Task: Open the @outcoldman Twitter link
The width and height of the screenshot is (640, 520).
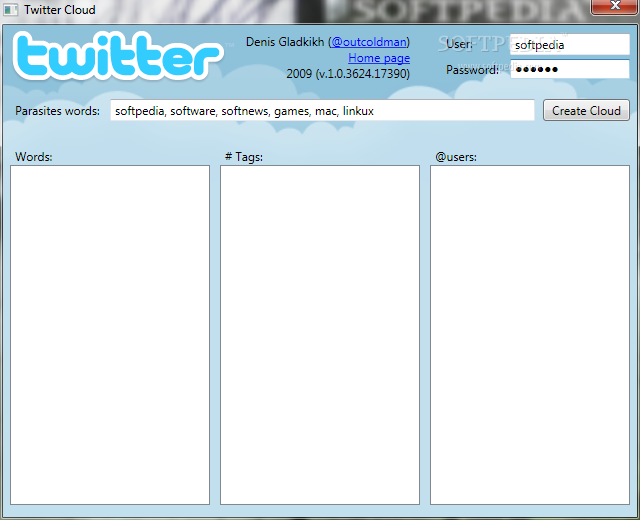Action: click(369, 42)
